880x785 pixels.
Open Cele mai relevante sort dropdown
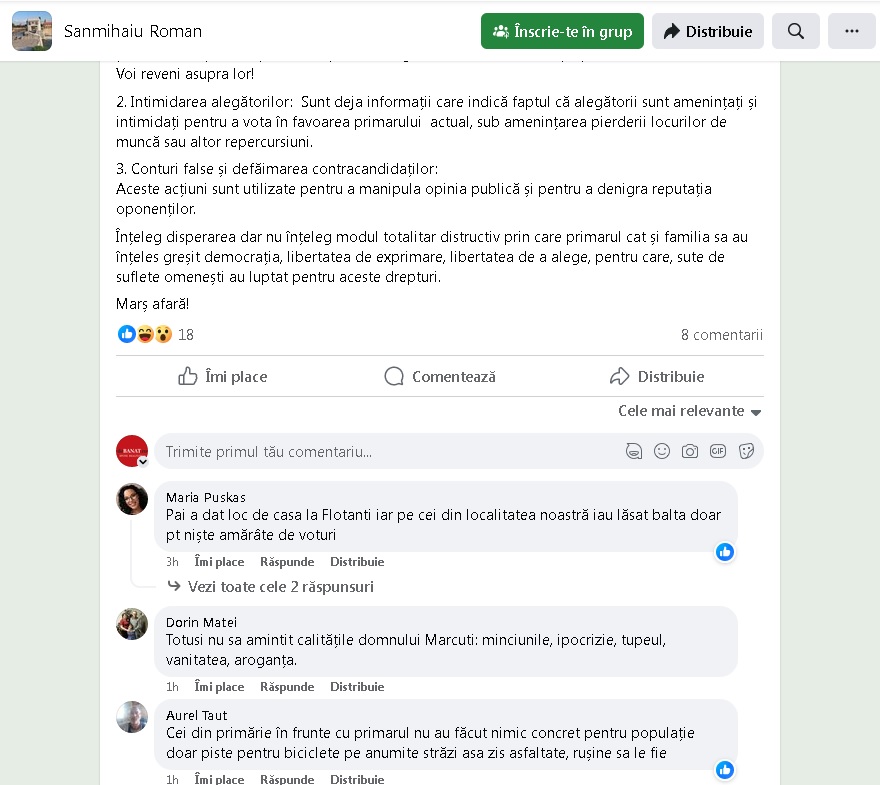pyautogui.click(x=690, y=411)
